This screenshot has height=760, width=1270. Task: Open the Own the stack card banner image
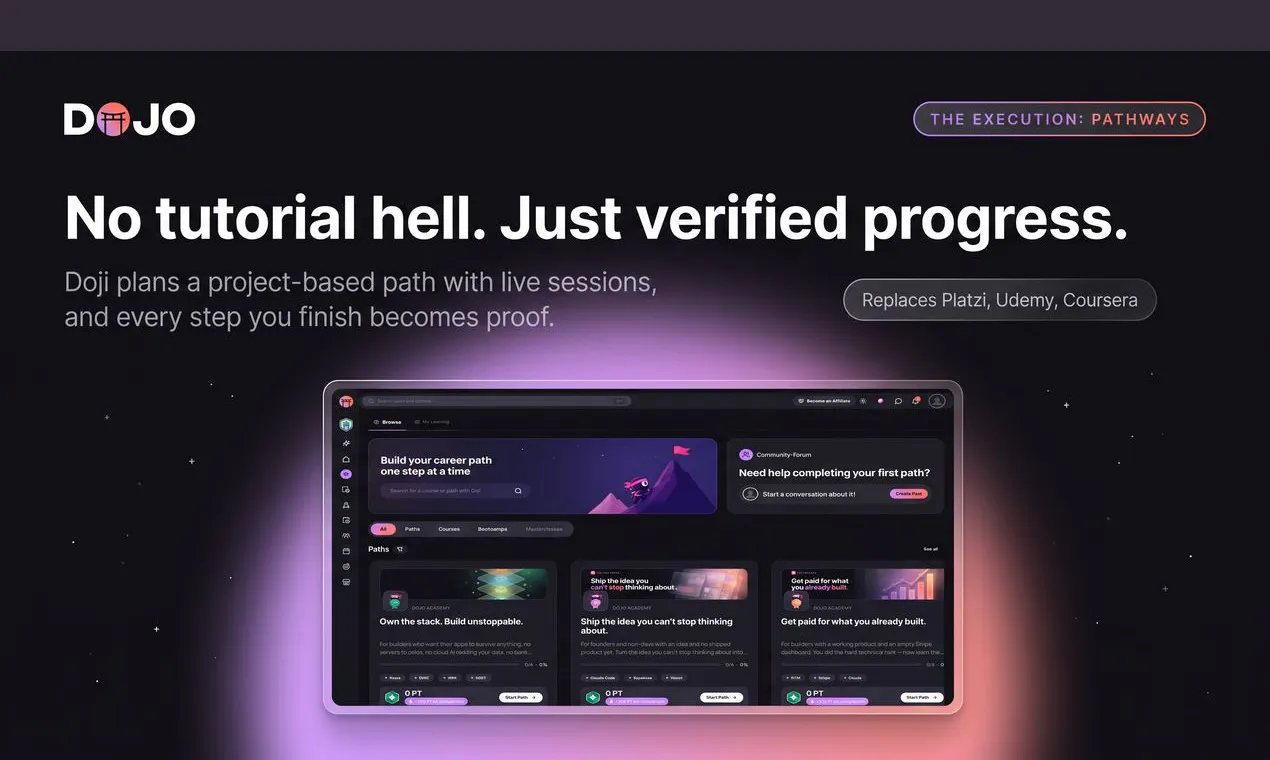[x=464, y=584]
